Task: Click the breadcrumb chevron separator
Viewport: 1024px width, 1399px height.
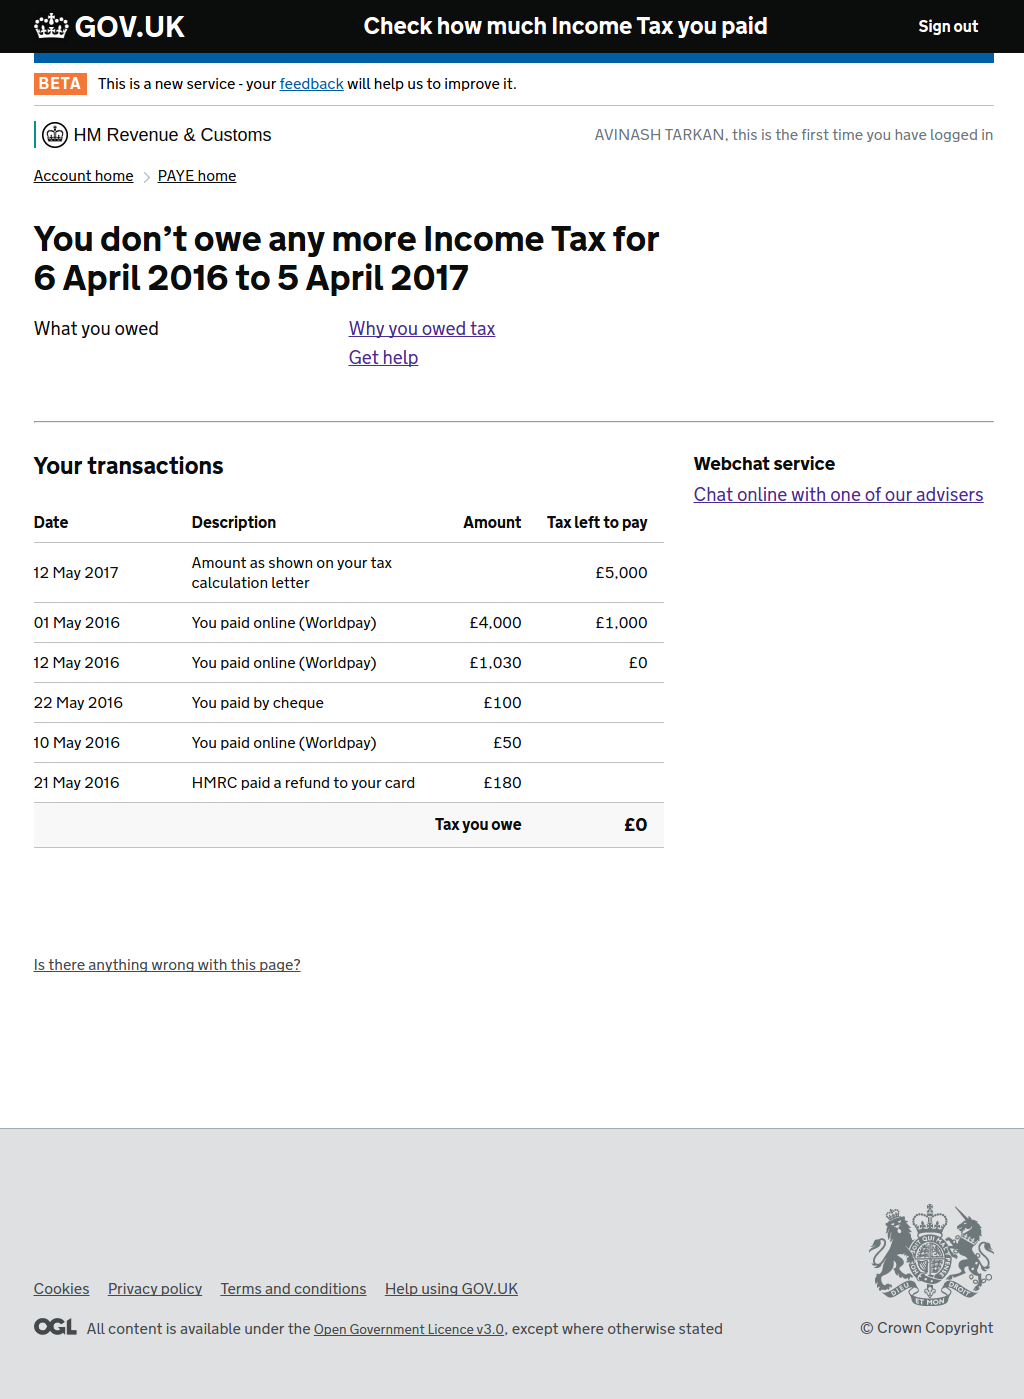Action: 146,177
